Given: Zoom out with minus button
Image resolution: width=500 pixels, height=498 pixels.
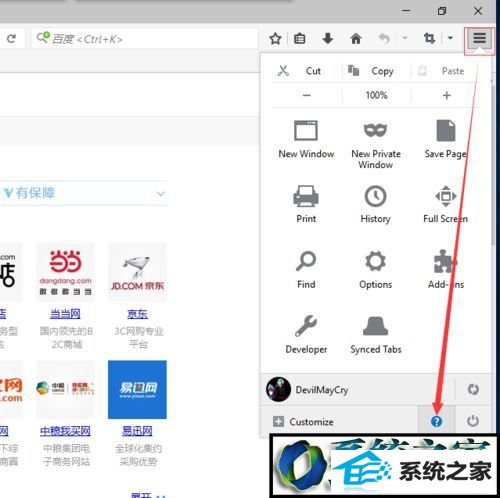Looking at the screenshot, I should click(307, 95).
